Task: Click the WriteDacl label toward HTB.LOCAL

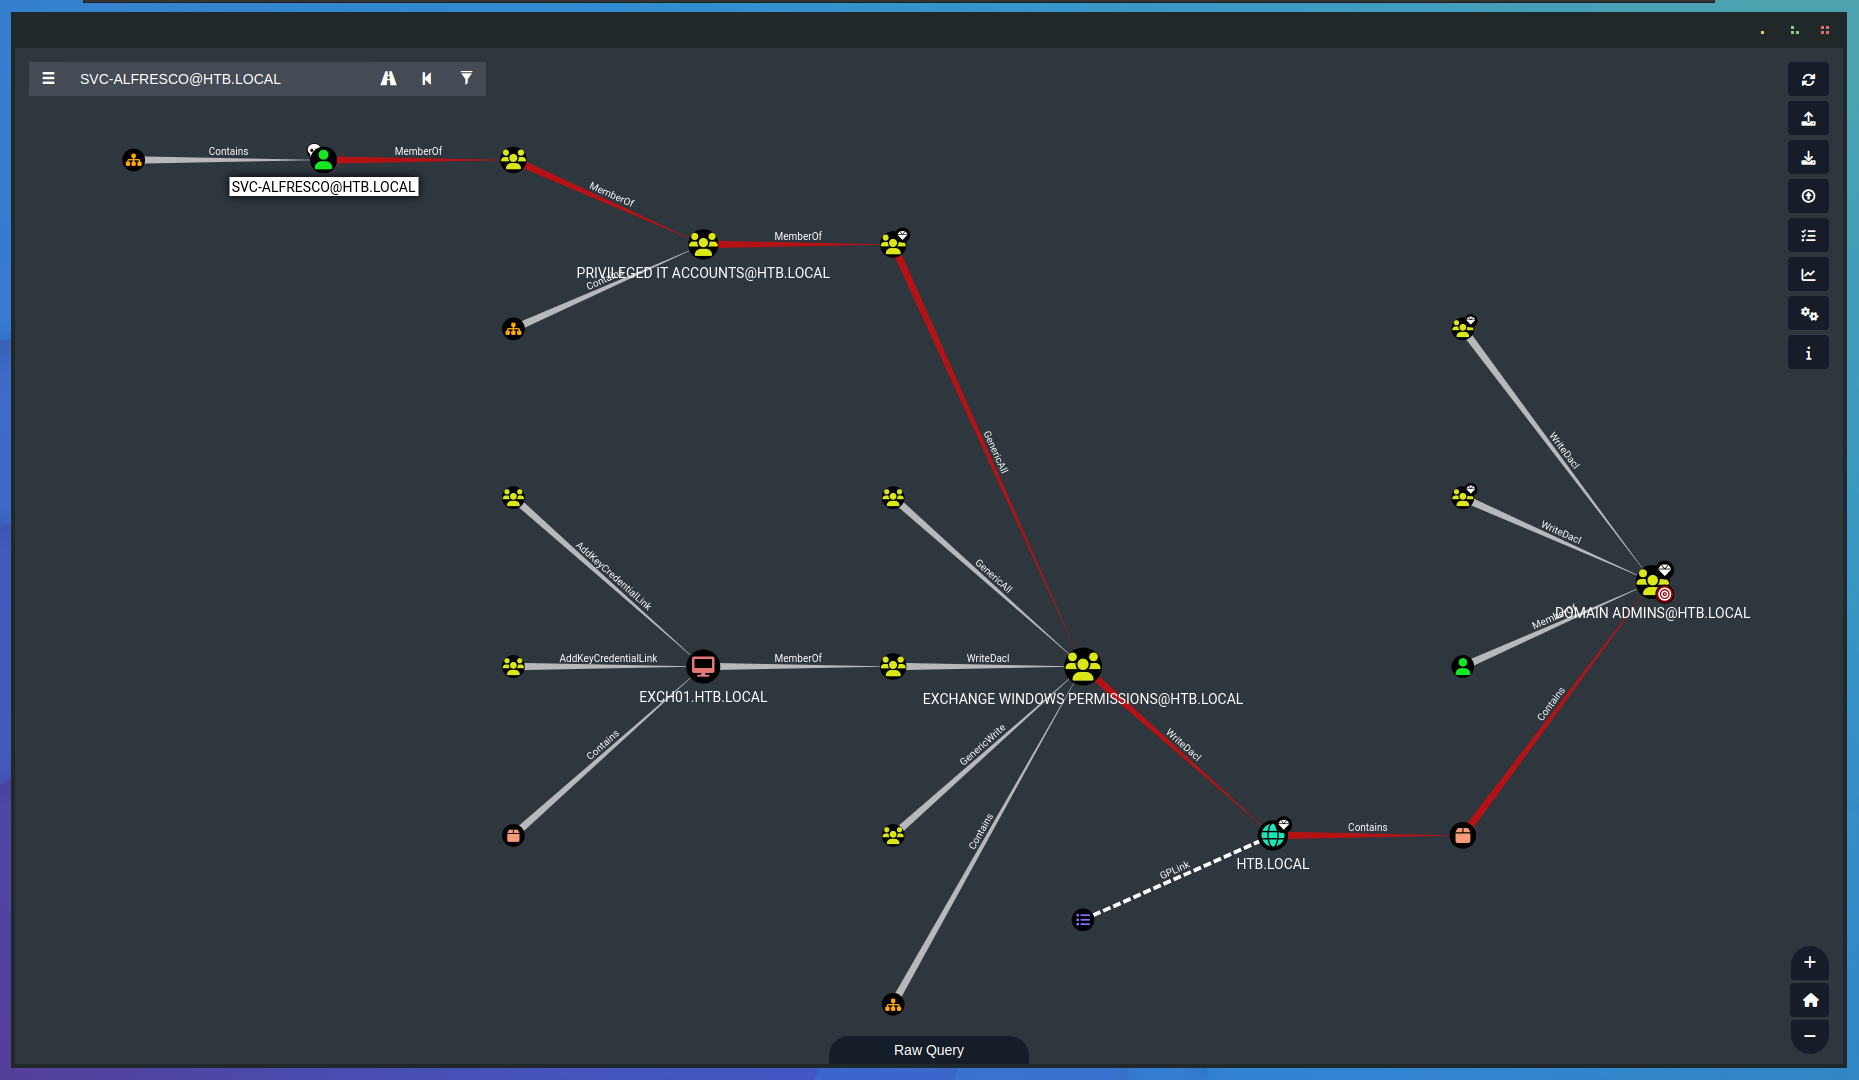Action: tap(1183, 744)
